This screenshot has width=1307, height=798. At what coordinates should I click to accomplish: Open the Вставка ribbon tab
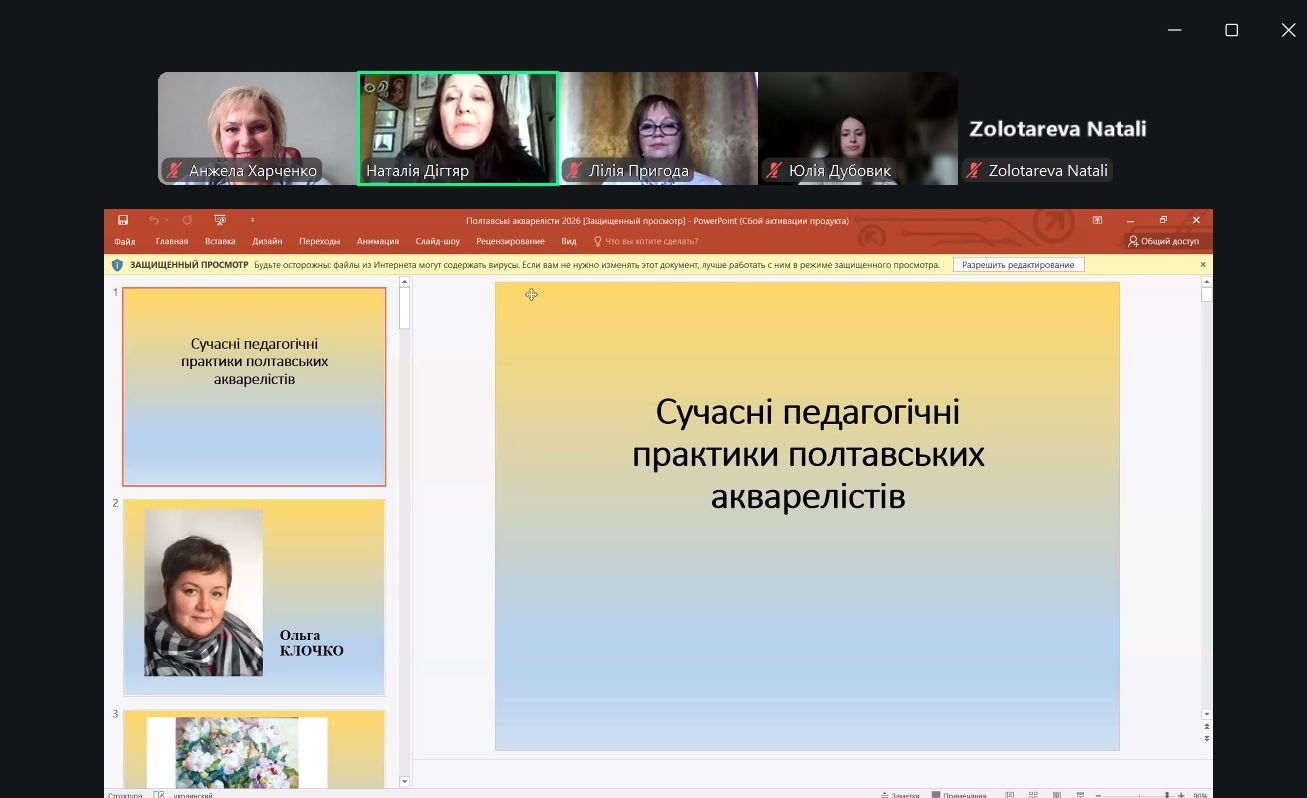pyautogui.click(x=220, y=241)
